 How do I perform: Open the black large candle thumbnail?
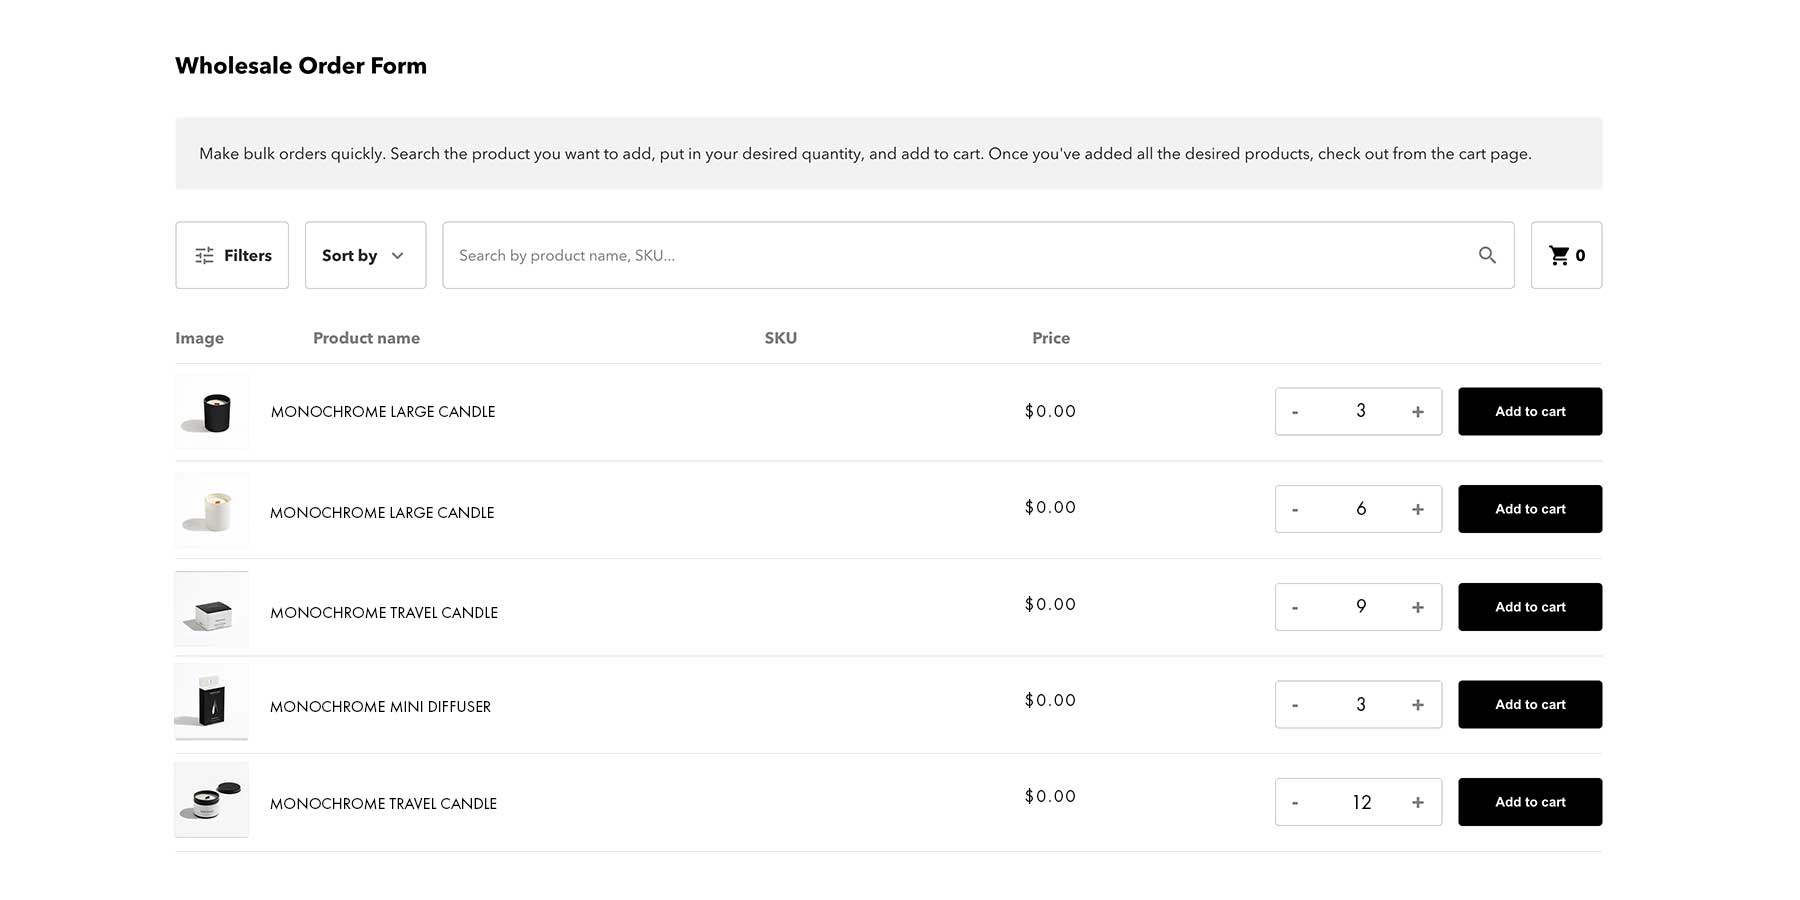tap(212, 412)
